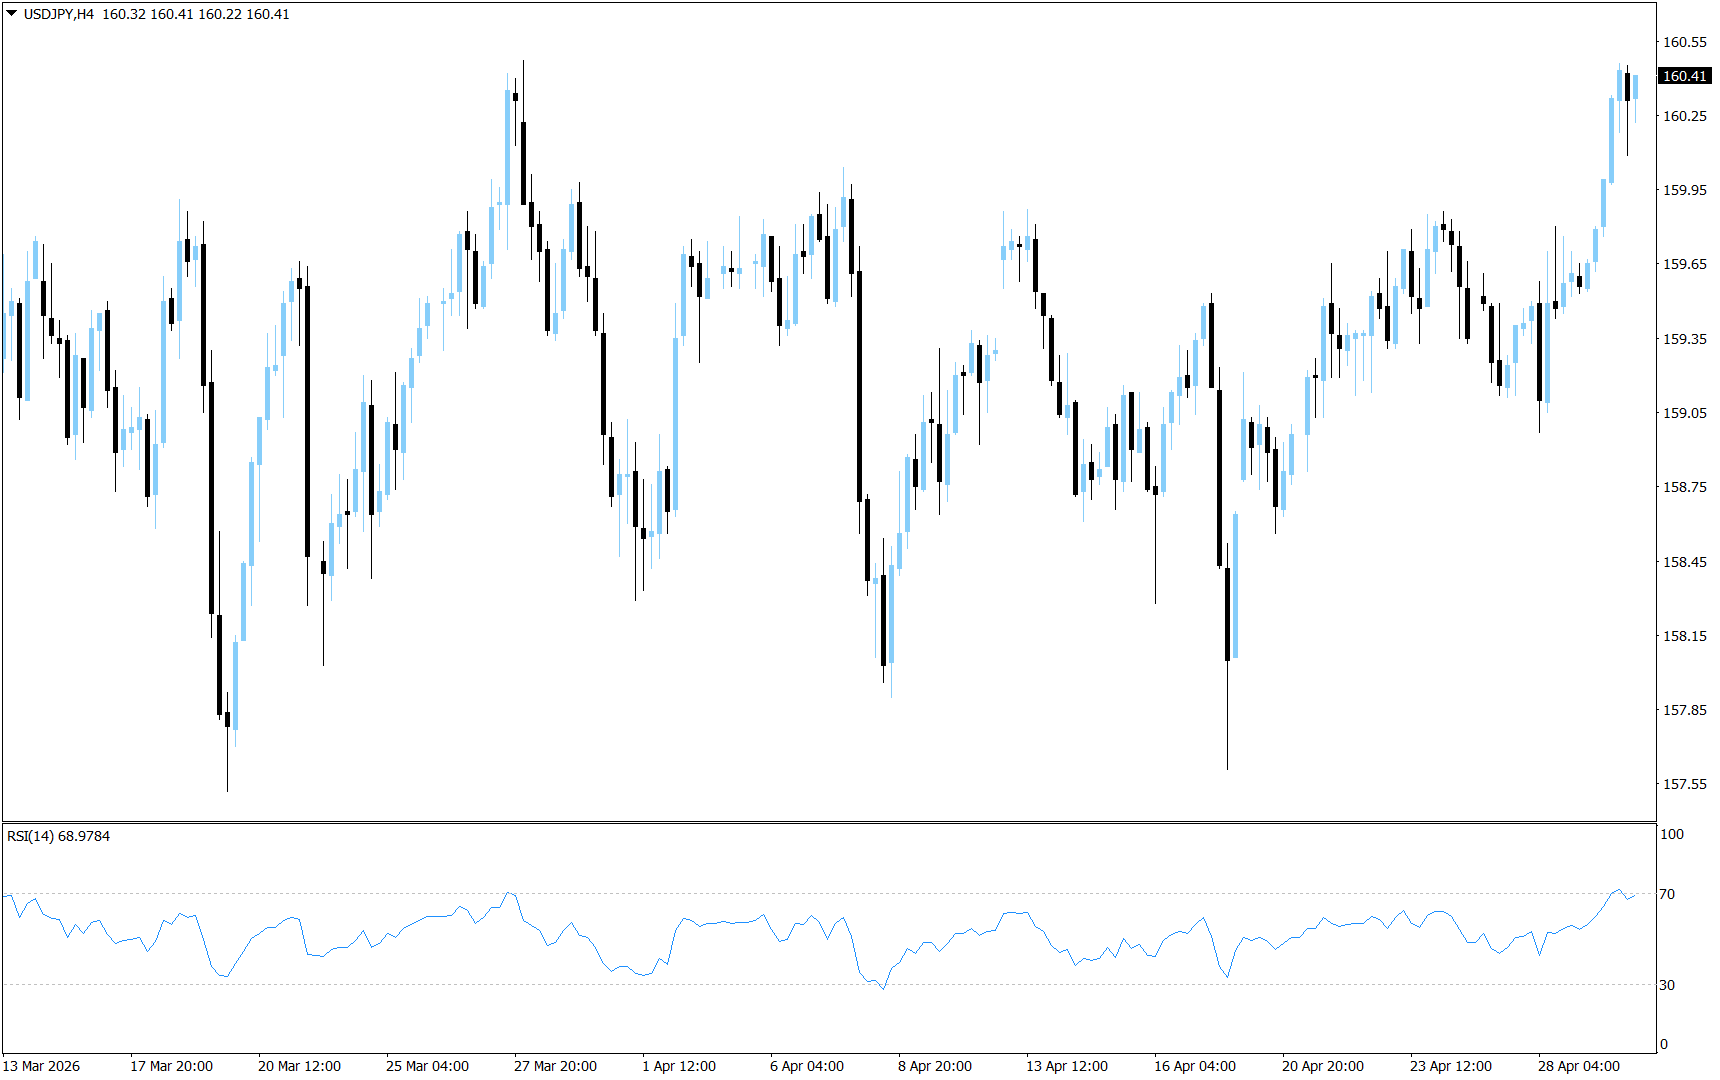Select the 13 Mar 2026 axis label
Image resolution: width=1720 pixels, height=1080 pixels.
coord(40,1066)
